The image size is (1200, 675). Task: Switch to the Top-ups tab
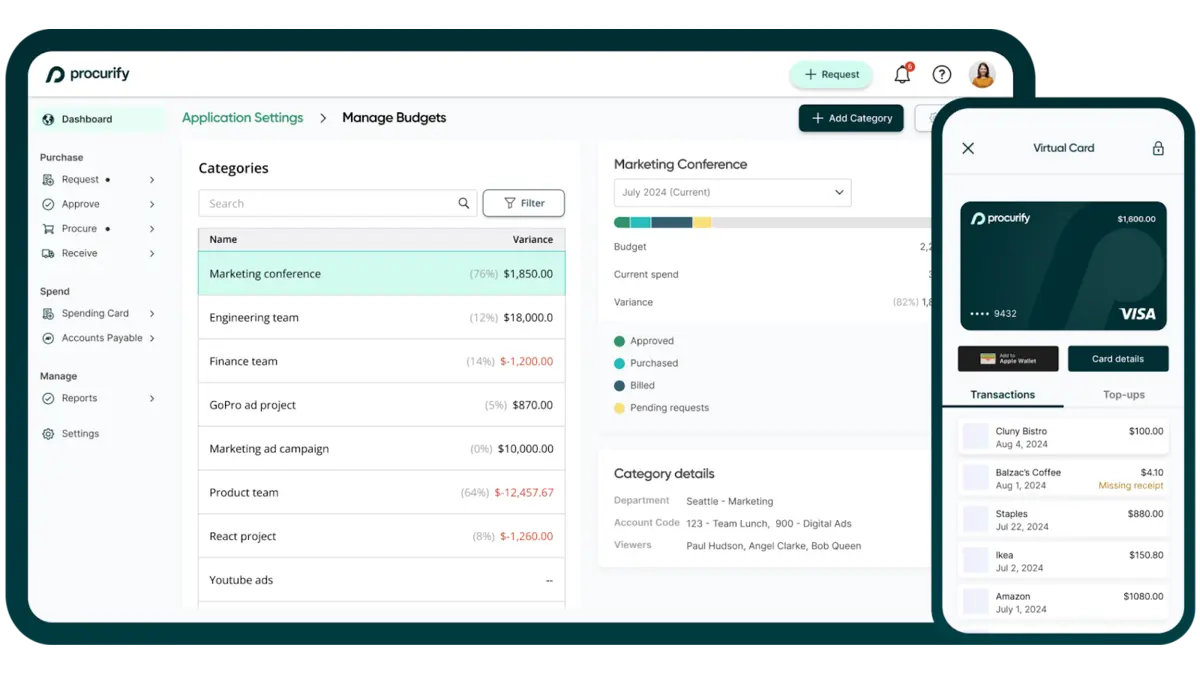(x=1123, y=395)
